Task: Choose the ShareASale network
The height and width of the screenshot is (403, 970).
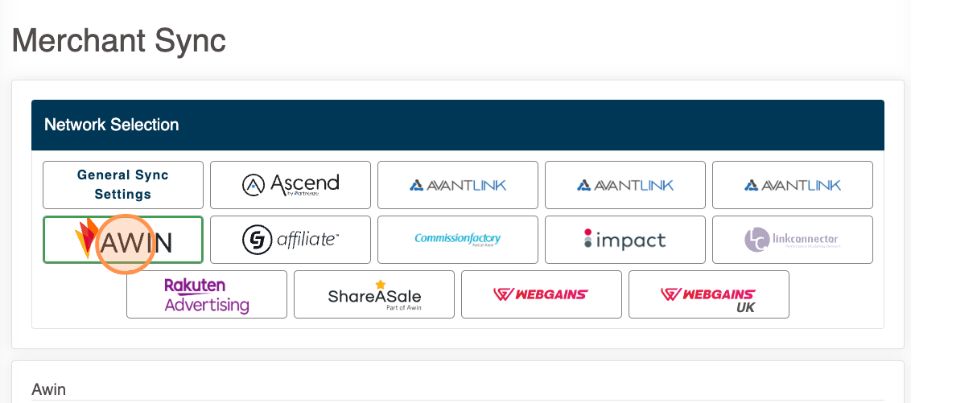Action: pyautogui.click(x=374, y=295)
